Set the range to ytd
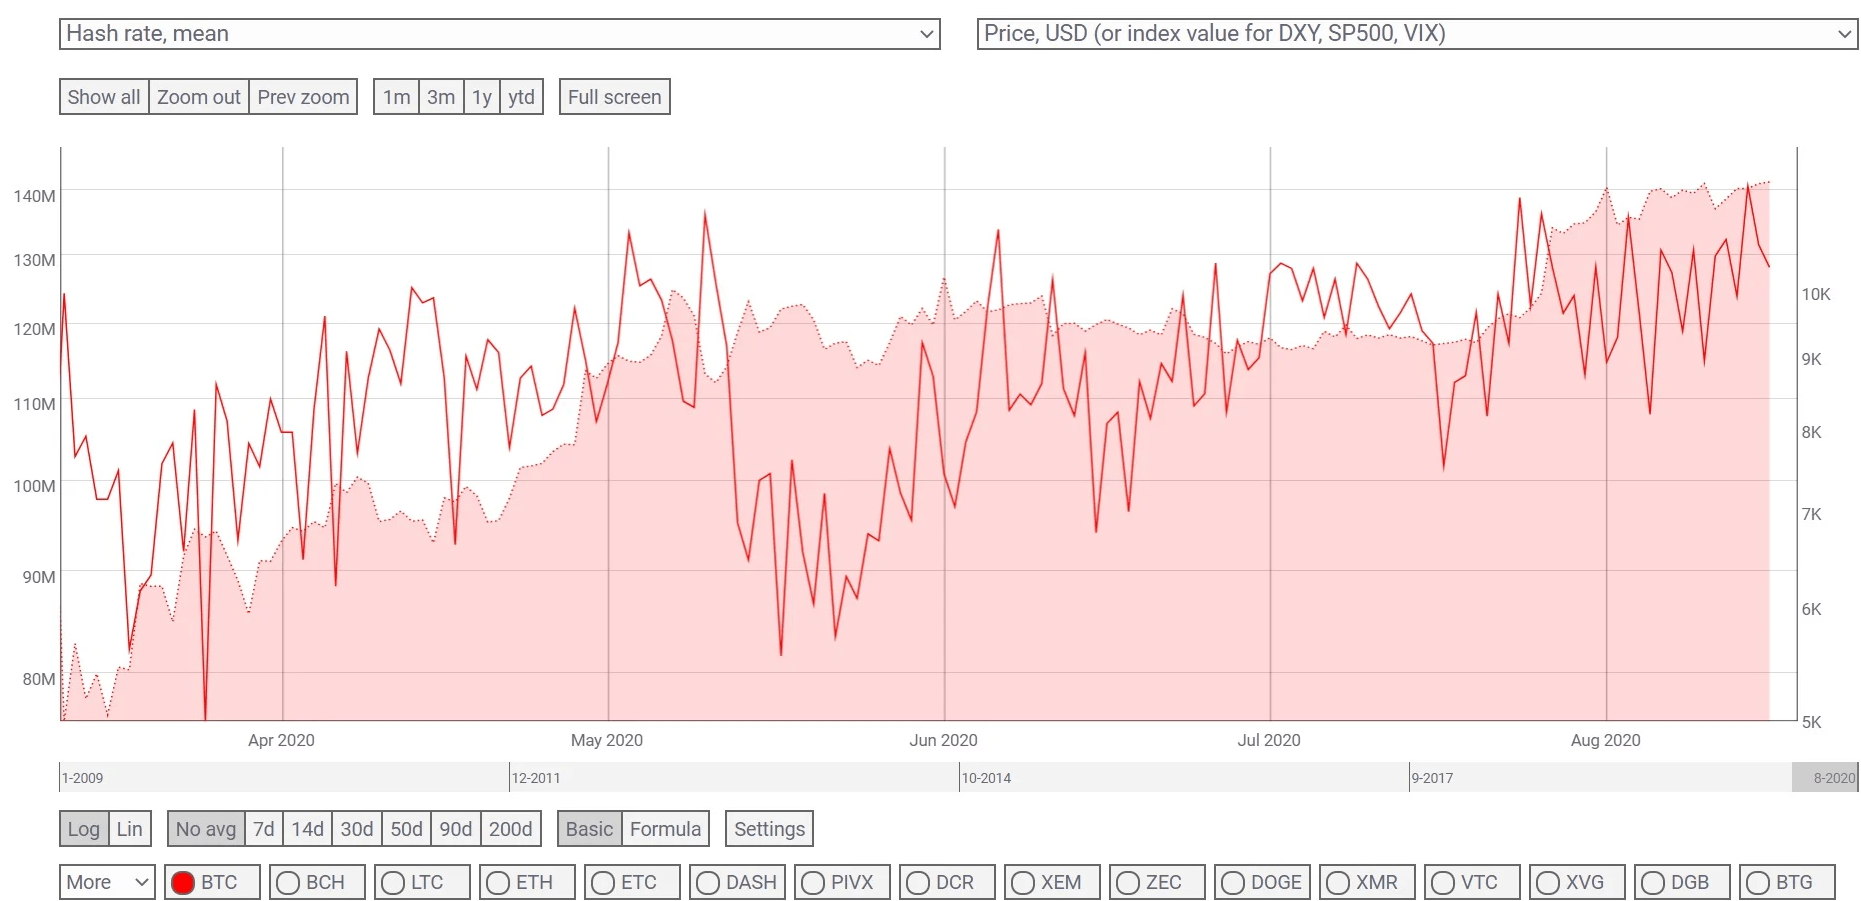 coord(521,97)
